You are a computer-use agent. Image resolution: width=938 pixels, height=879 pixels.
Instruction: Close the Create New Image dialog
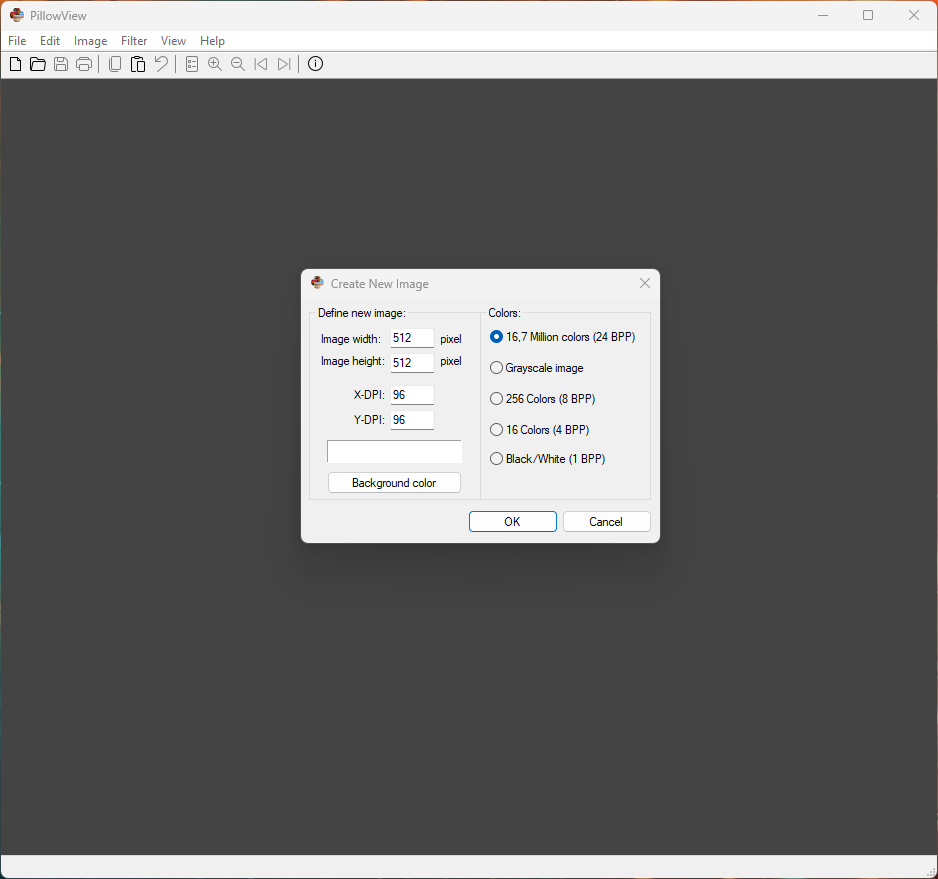click(x=644, y=283)
